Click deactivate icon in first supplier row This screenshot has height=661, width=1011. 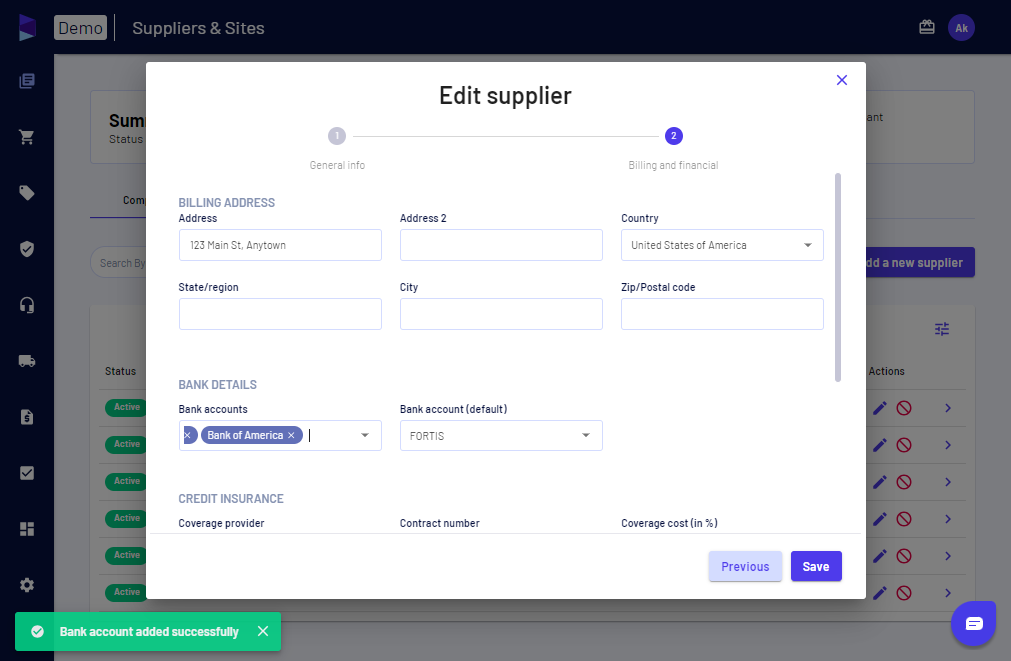[x=904, y=408]
